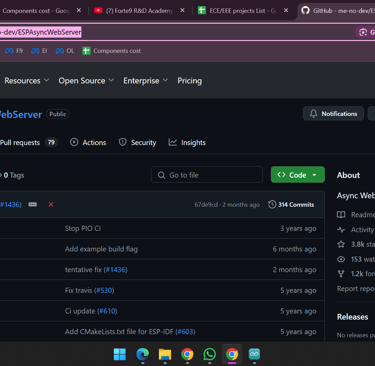Click the Report repository link
Screen dimensions: 375x366
click(x=356, y=289)
